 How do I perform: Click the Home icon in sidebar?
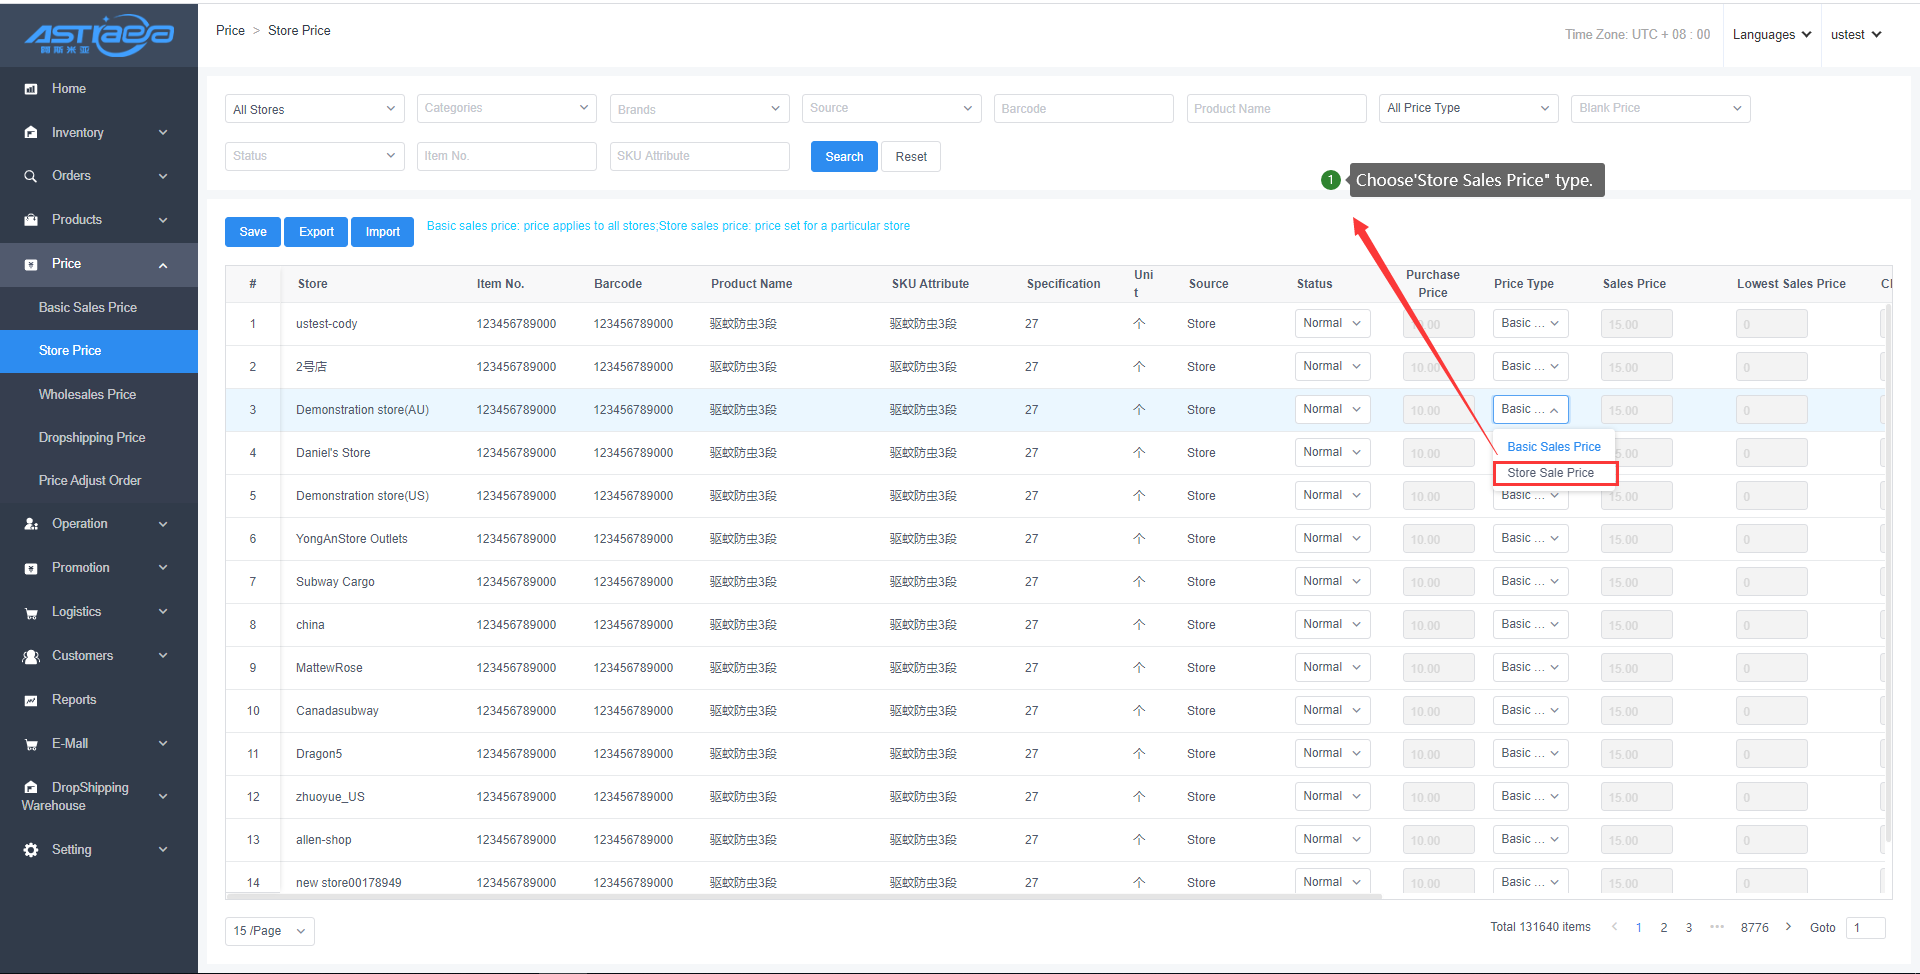31,89
